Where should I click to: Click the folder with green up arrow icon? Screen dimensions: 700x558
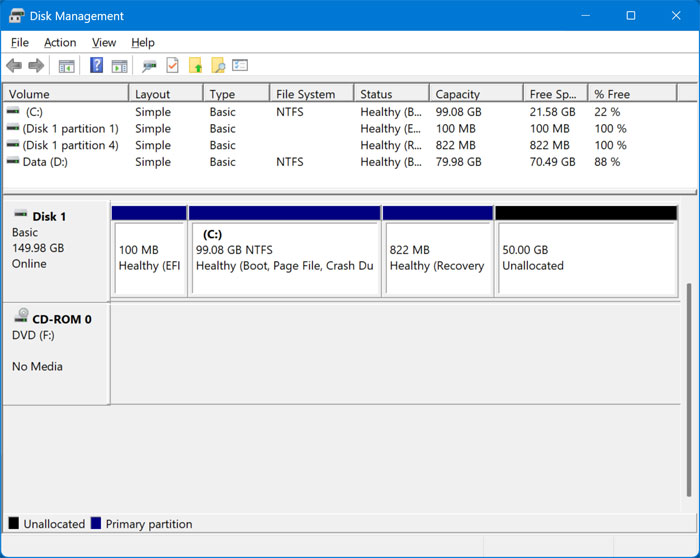(196, 65)
